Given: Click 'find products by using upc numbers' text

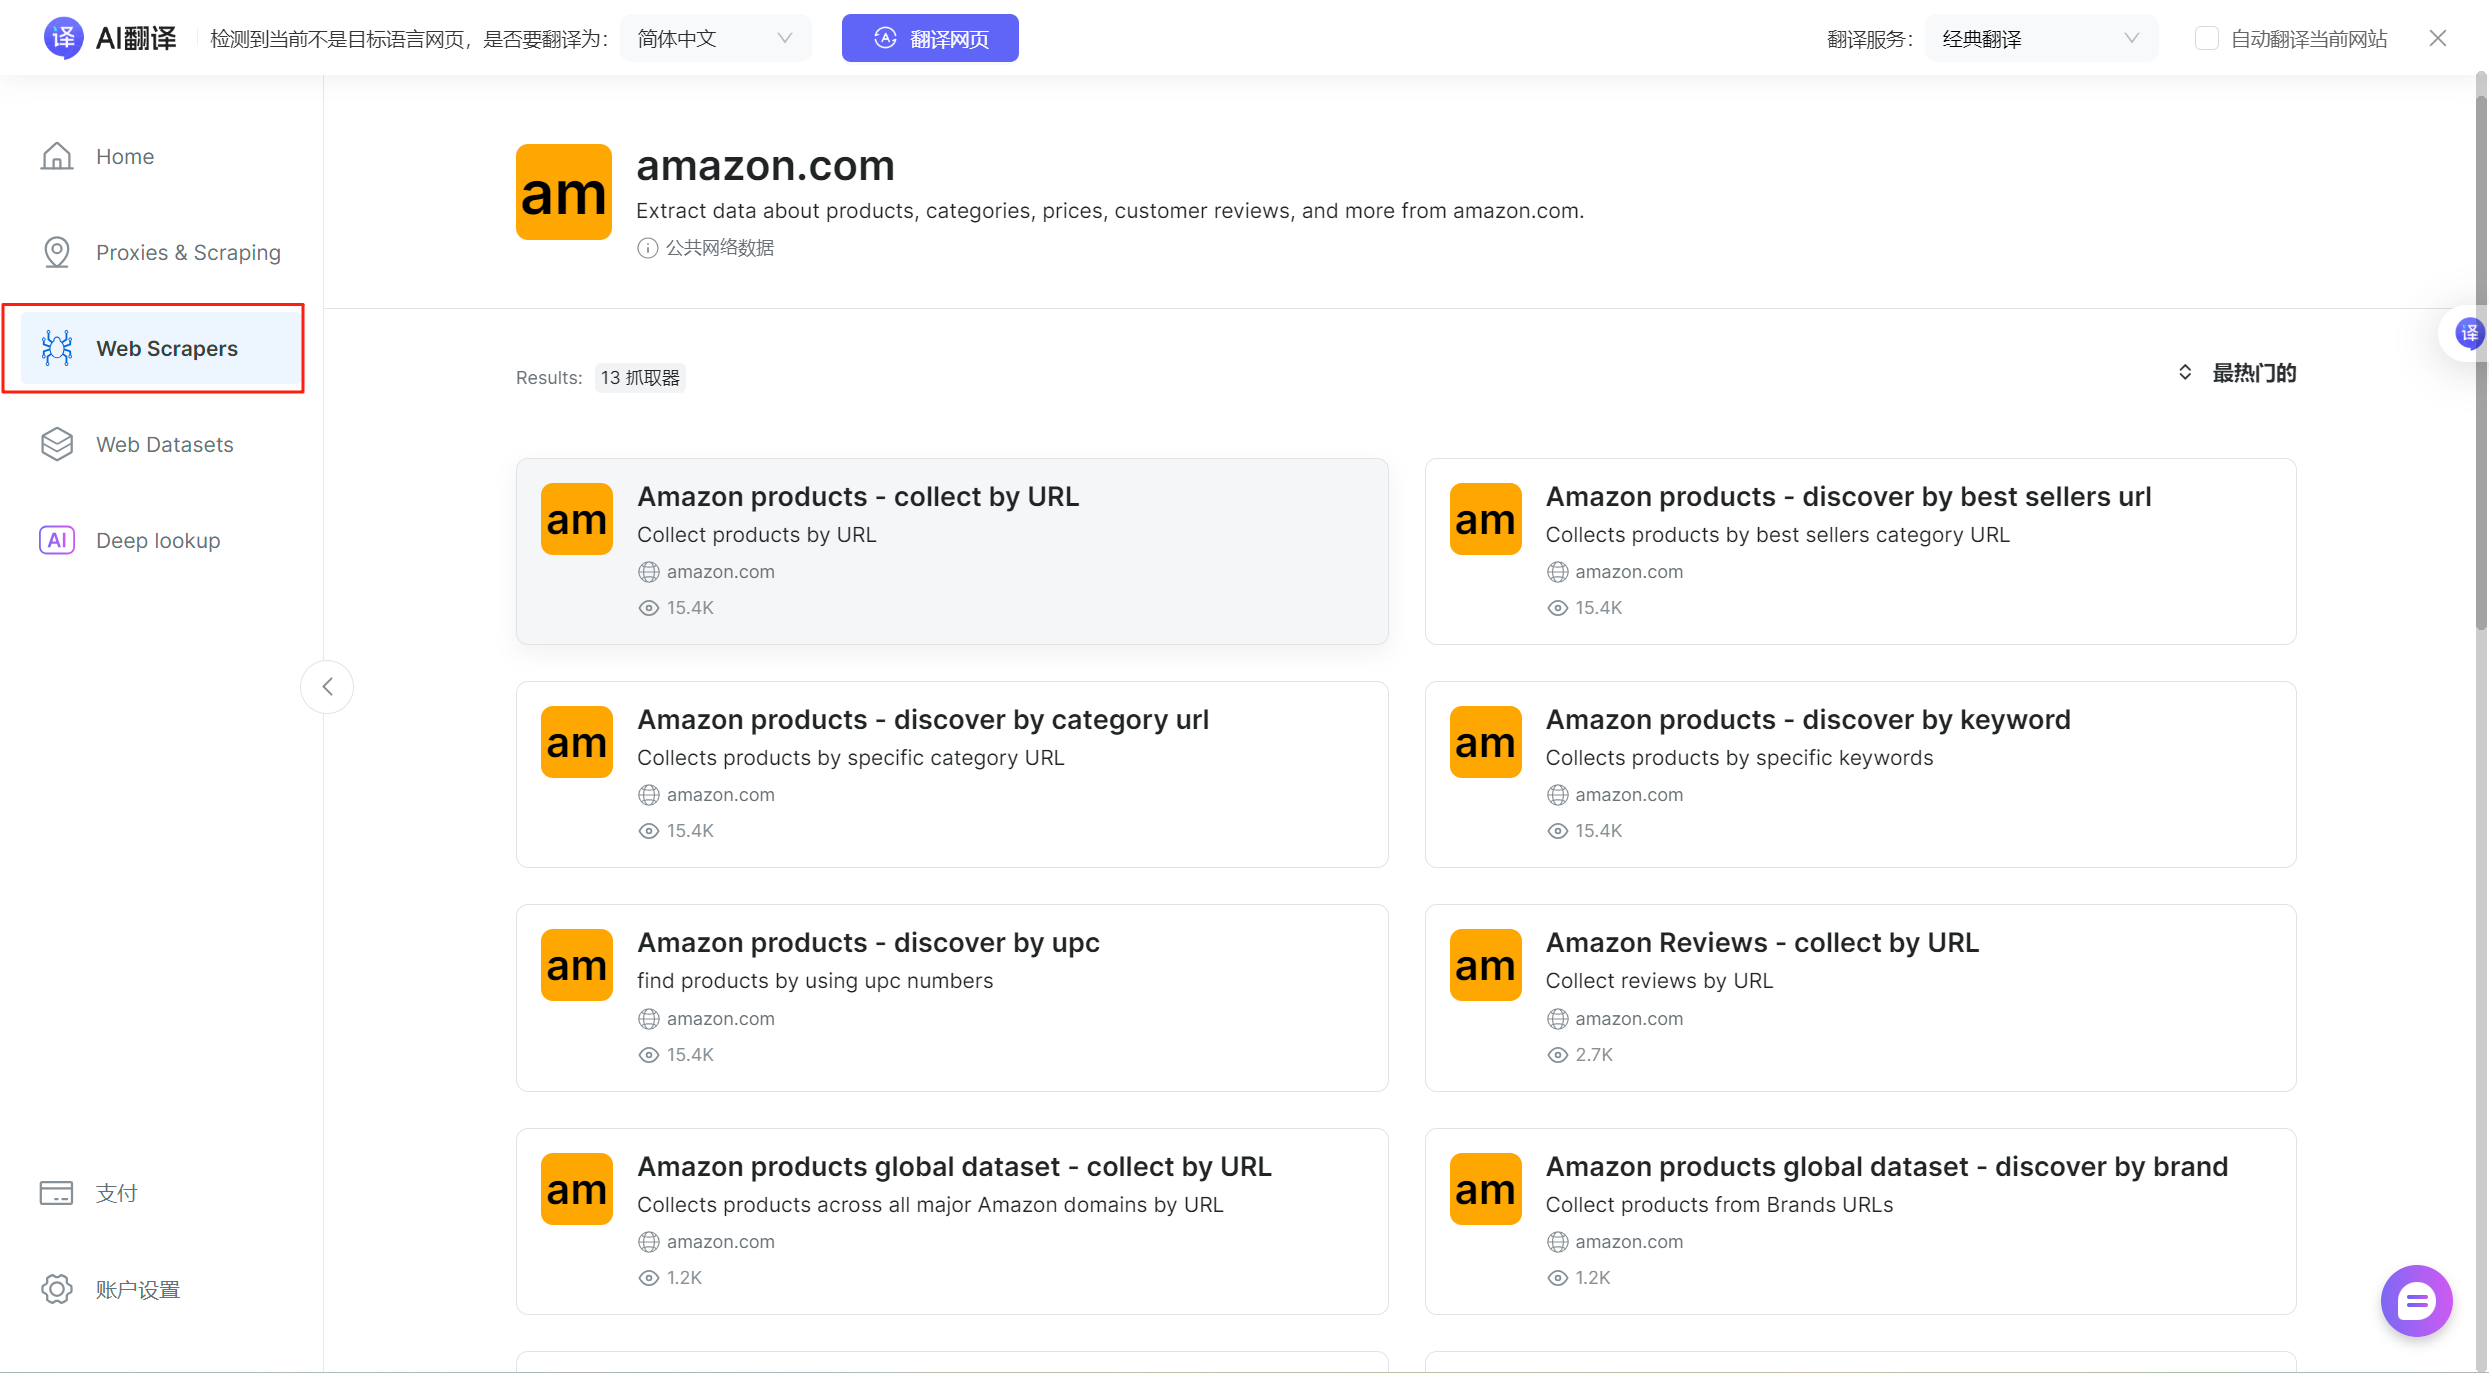Looking at the screenshot, I should [815, 981].
